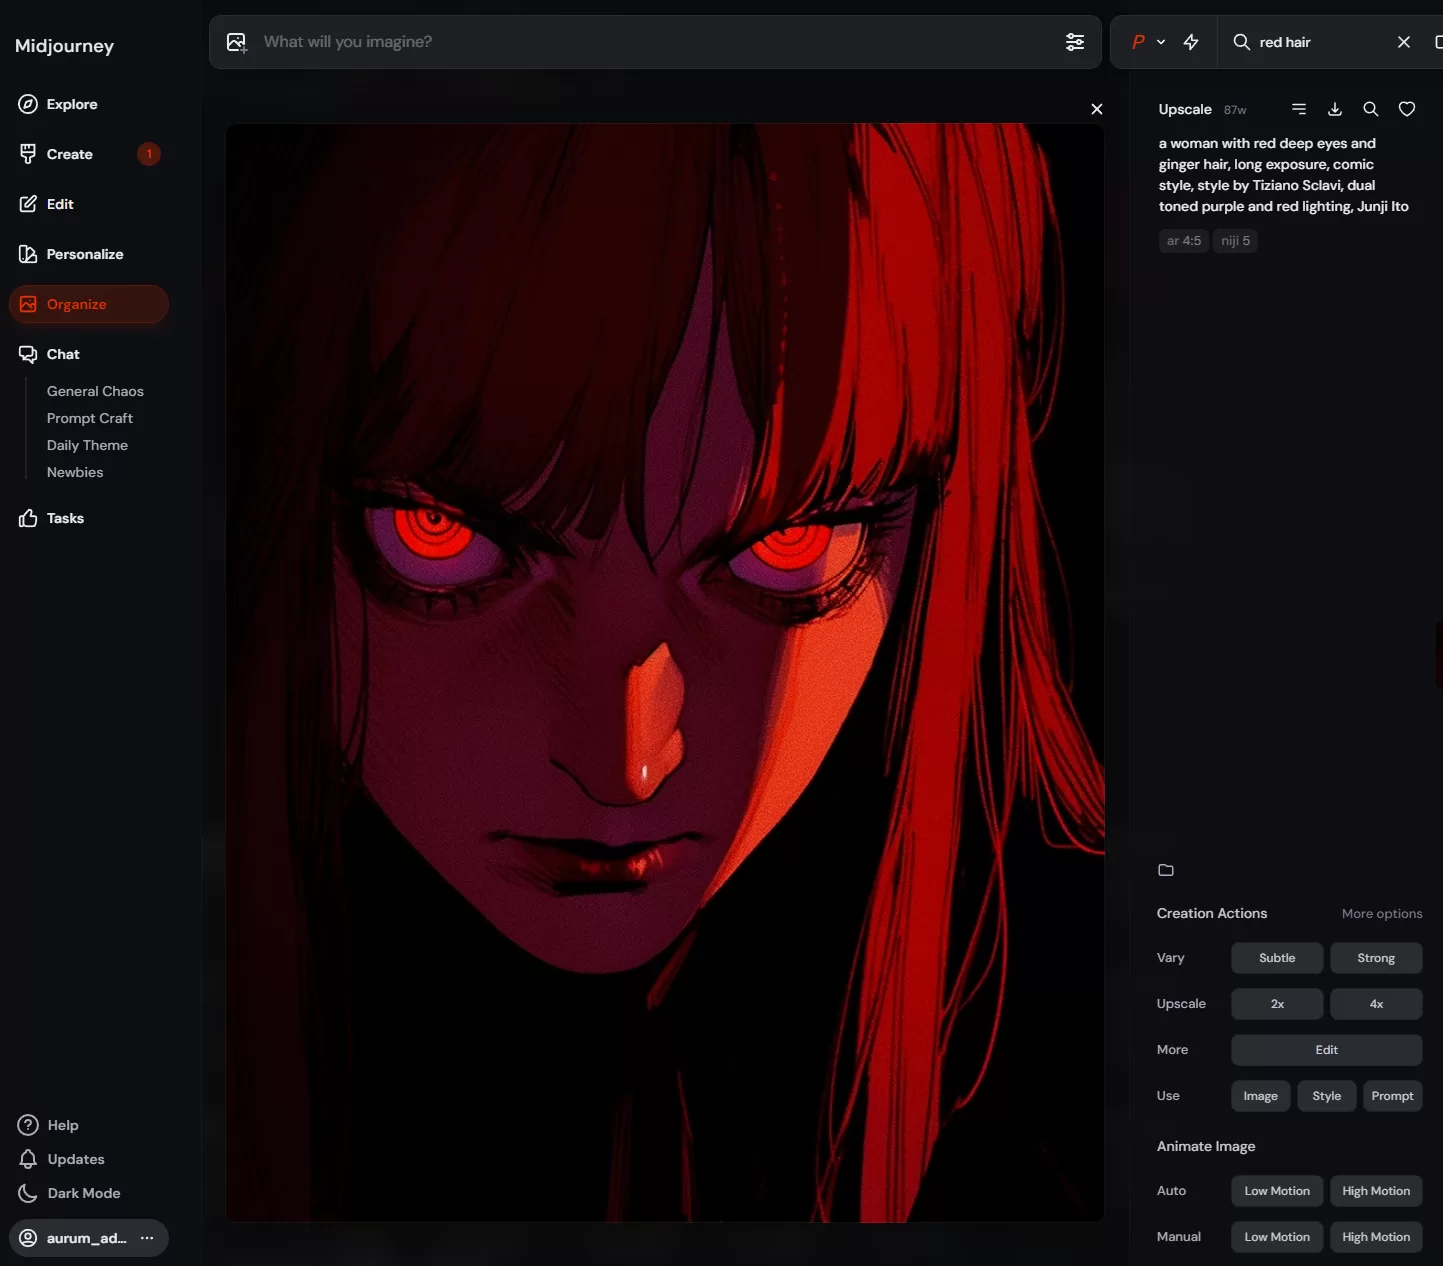Click the image upload icon in prompt bar
1443x1266 pixels.
click(237, 42)
